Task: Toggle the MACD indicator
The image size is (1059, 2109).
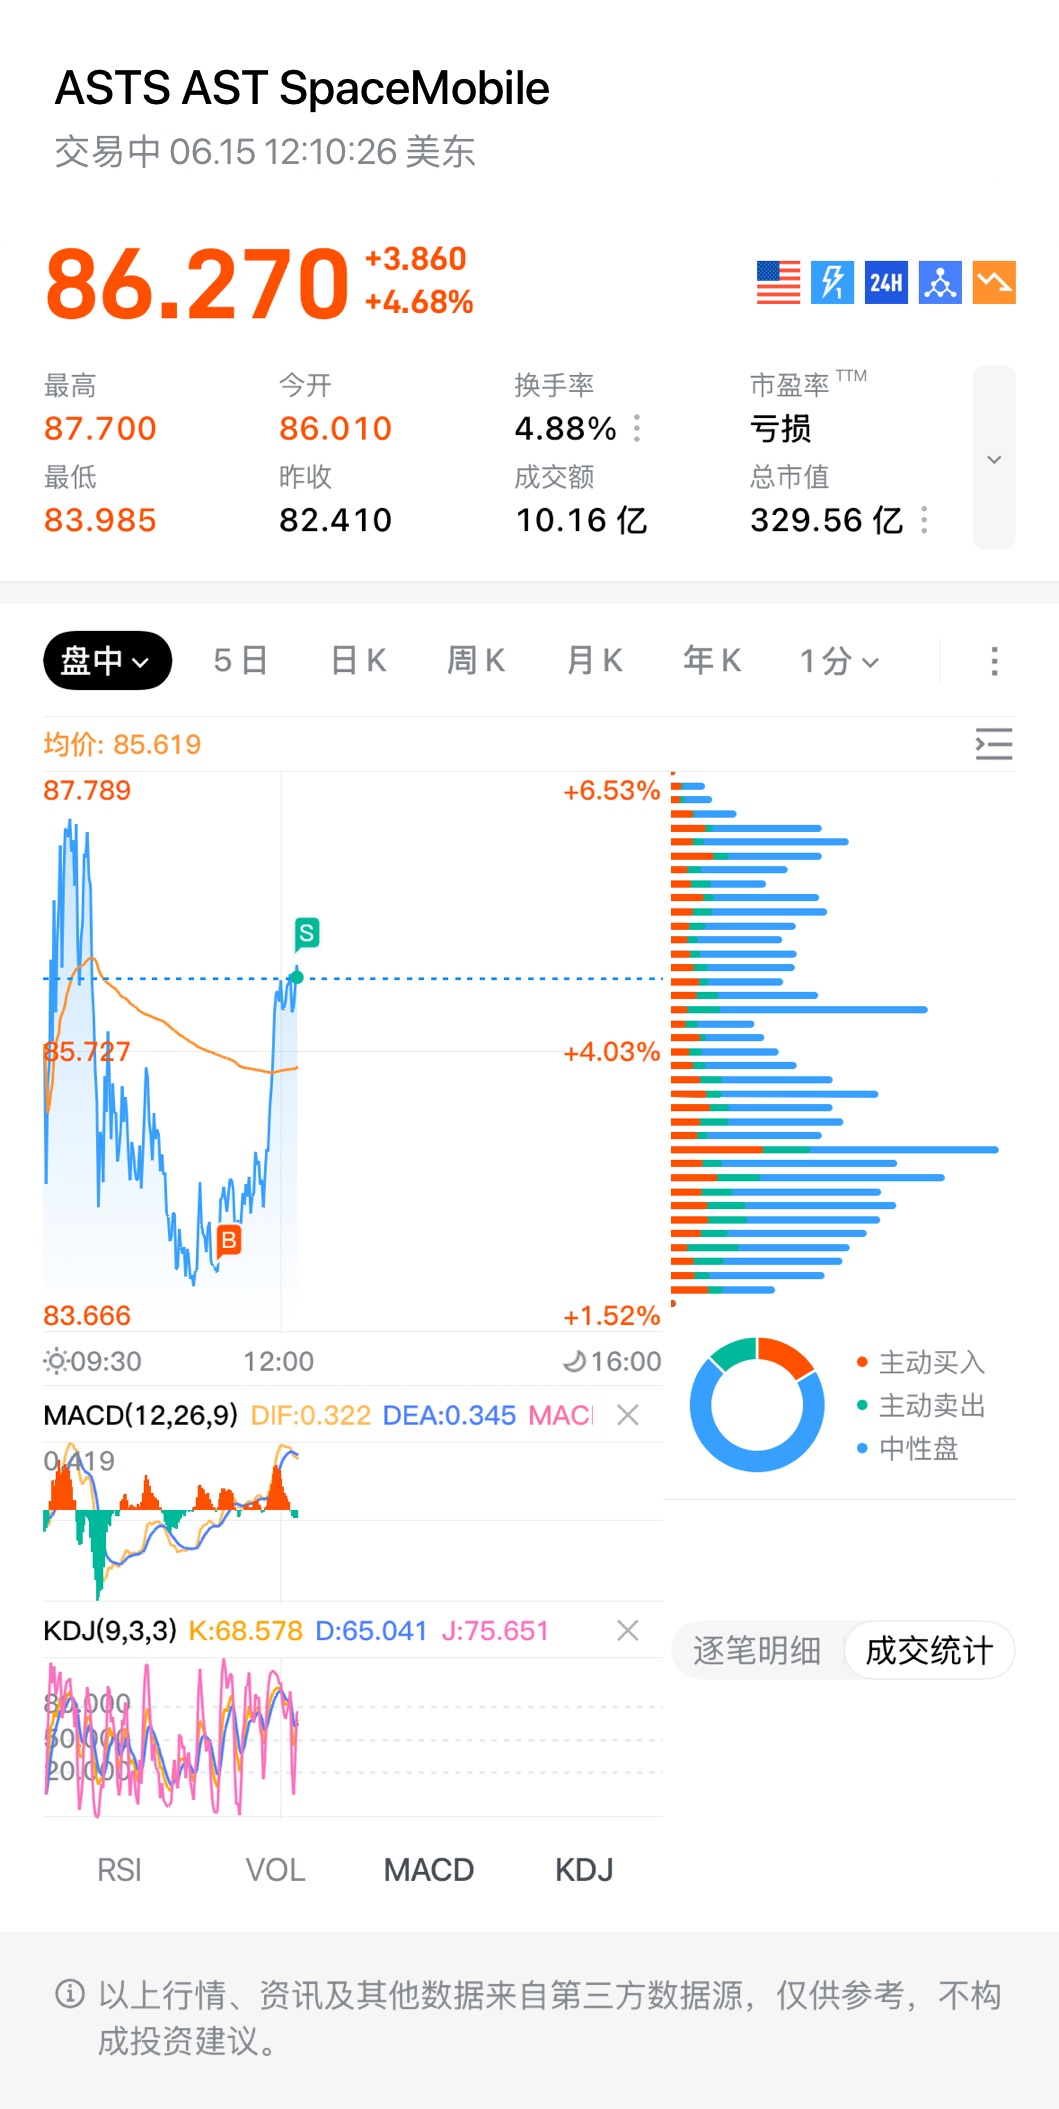Action: pyautogui.click(x=429, y=1870)
